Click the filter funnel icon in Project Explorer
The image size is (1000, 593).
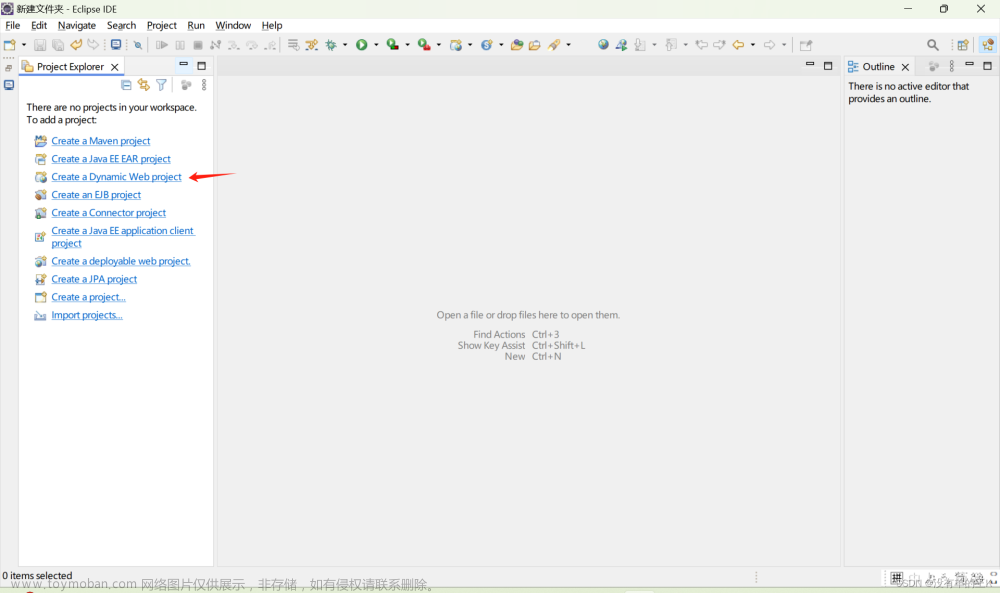[161, 85]
